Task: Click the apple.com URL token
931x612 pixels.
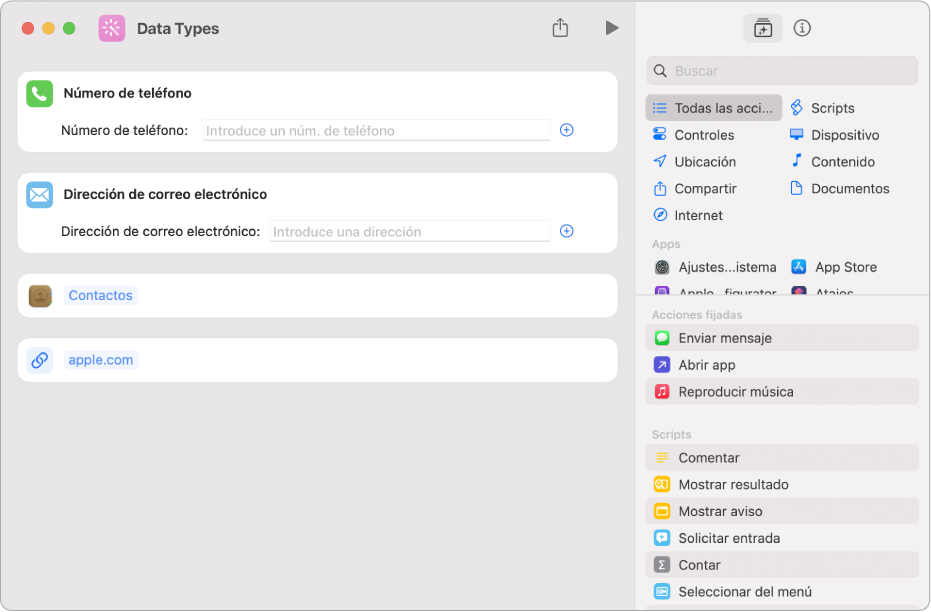Action: point(101,360)
